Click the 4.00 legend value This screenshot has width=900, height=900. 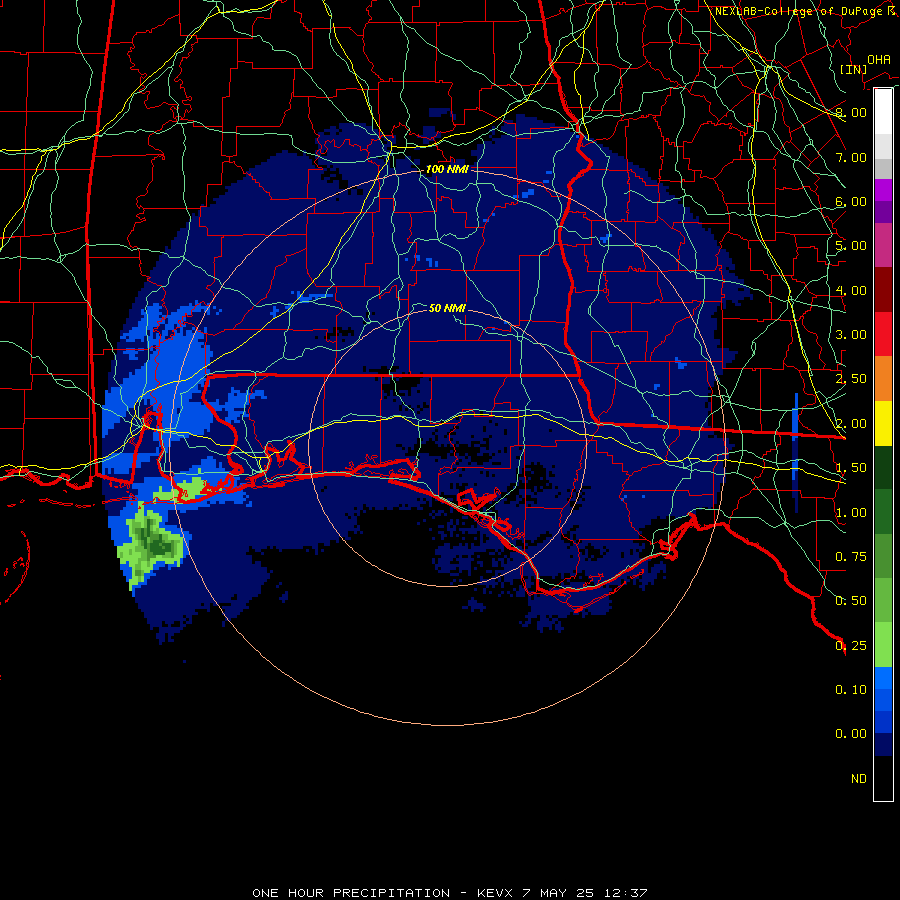point(851,290)
